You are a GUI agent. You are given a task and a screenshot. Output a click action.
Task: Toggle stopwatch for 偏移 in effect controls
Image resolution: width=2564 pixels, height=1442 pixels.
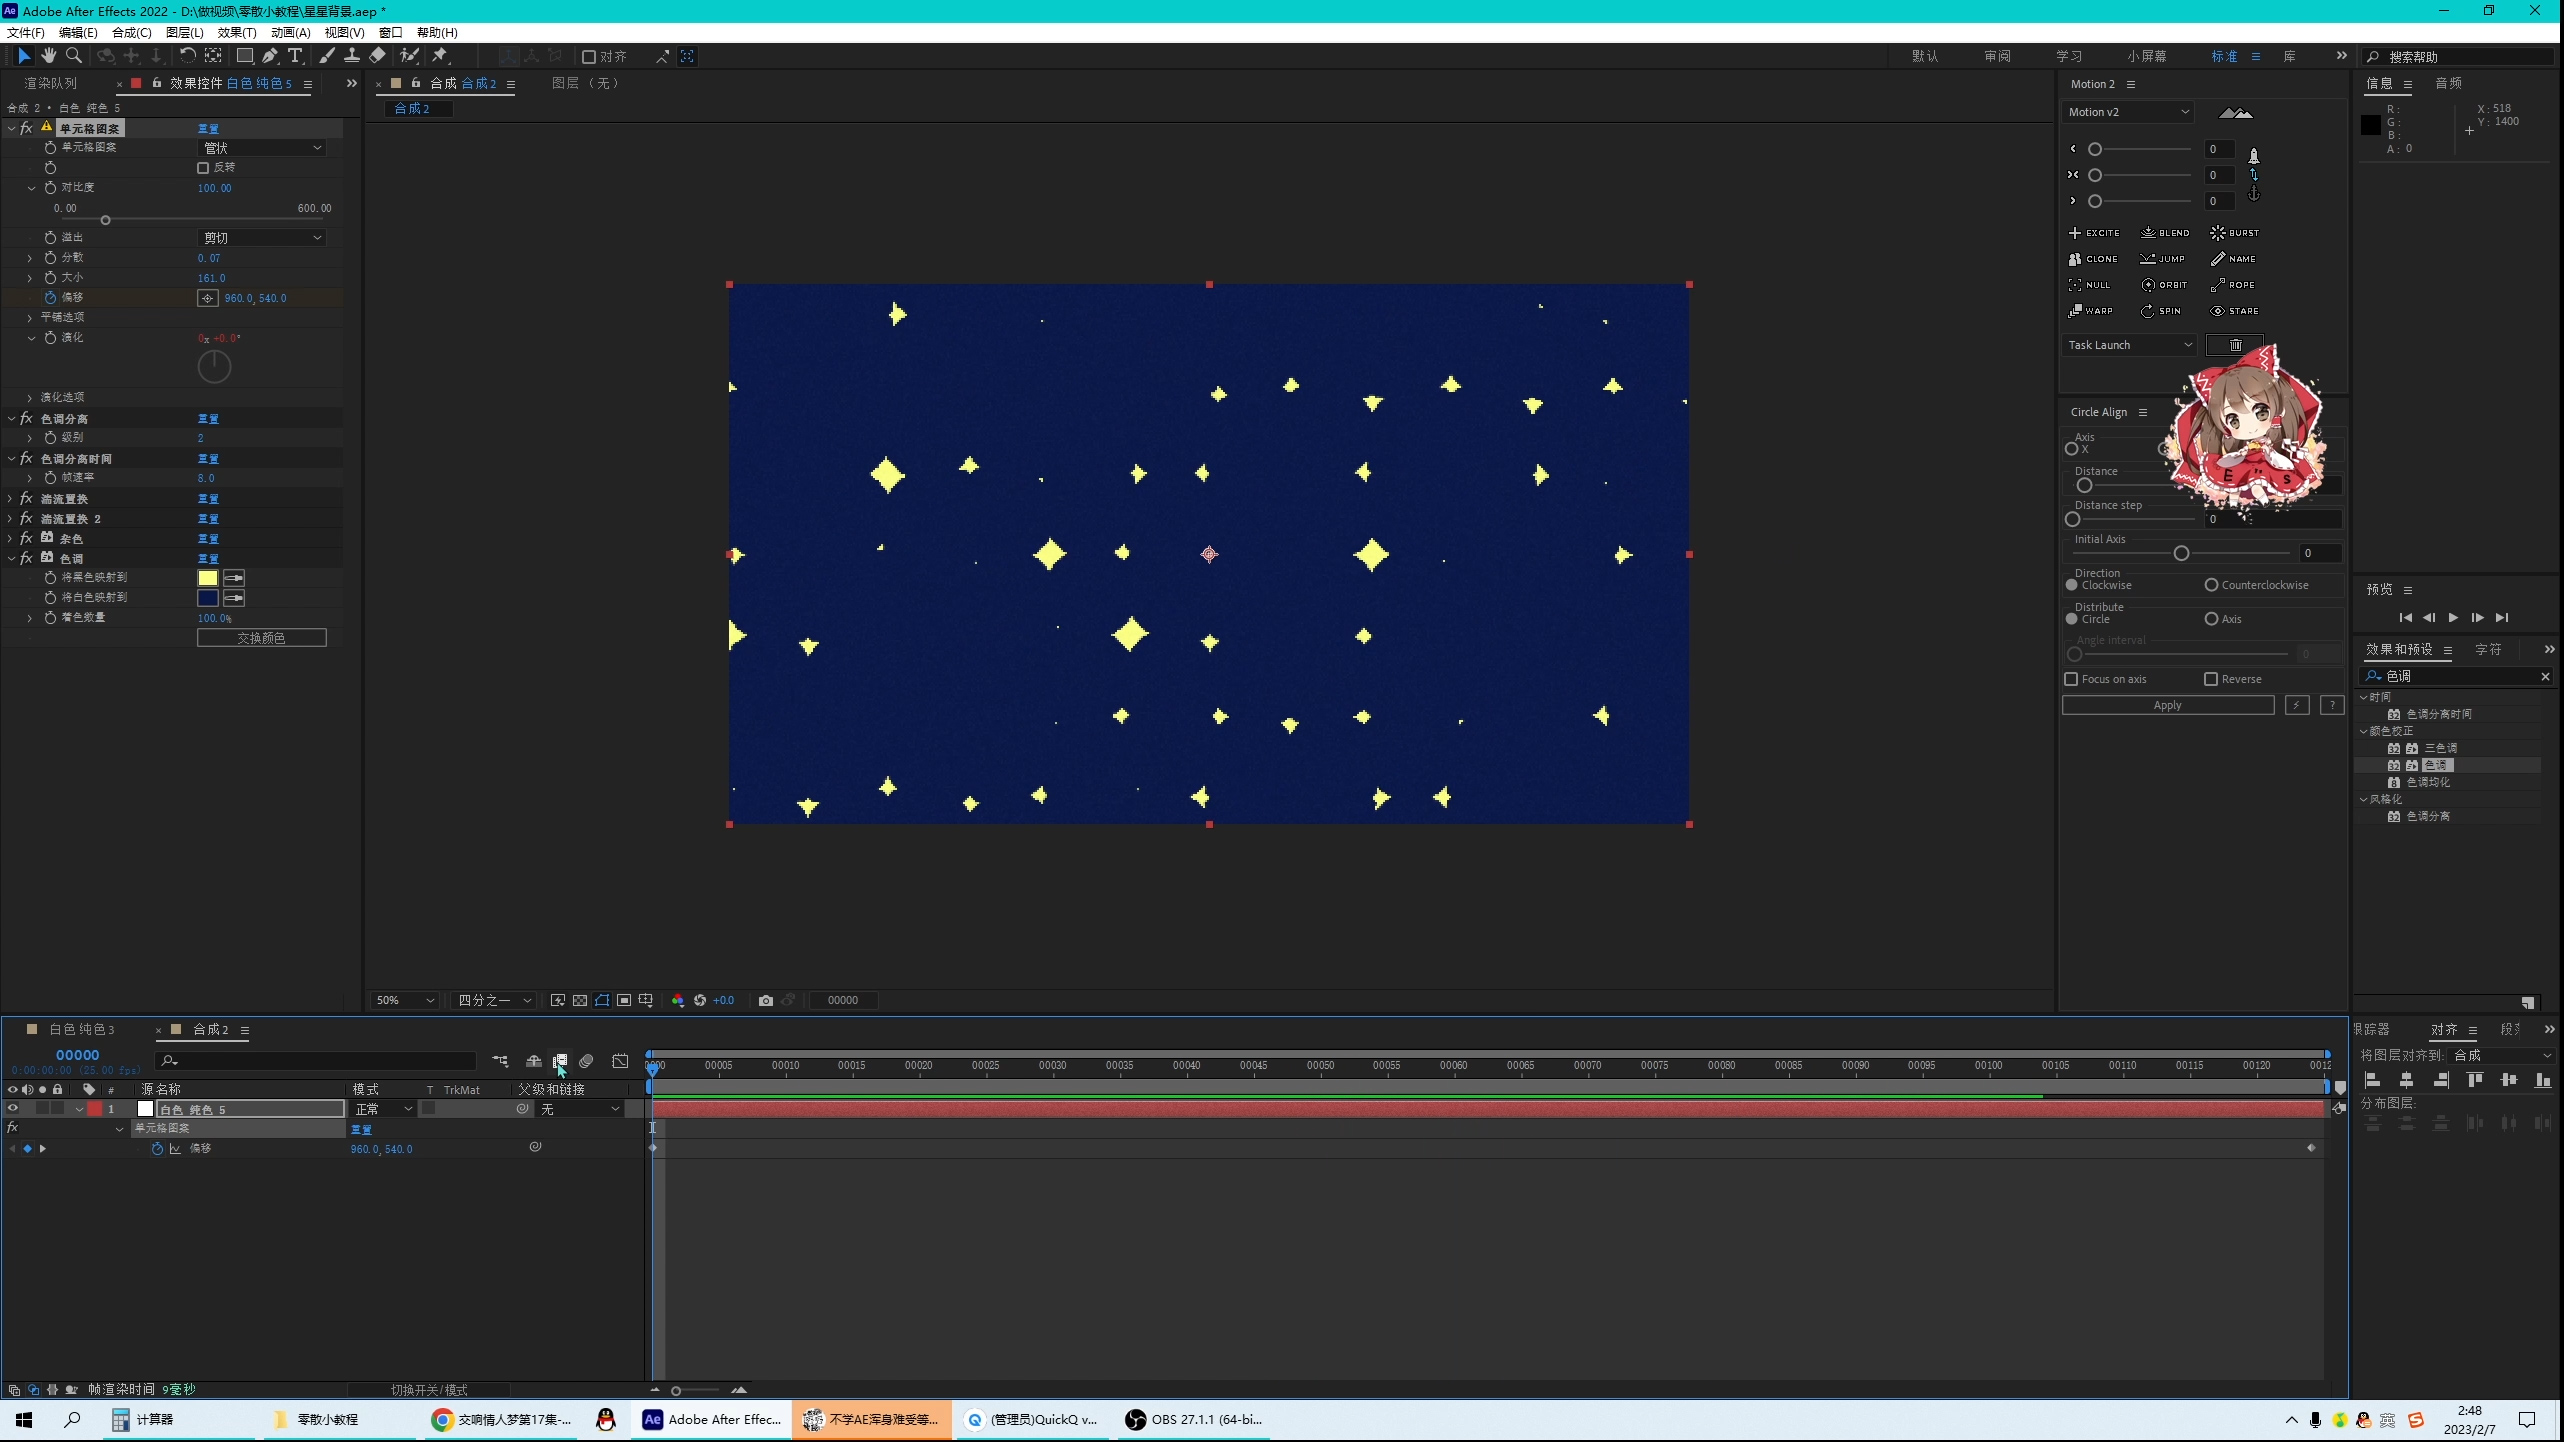(x=50, y=298)
